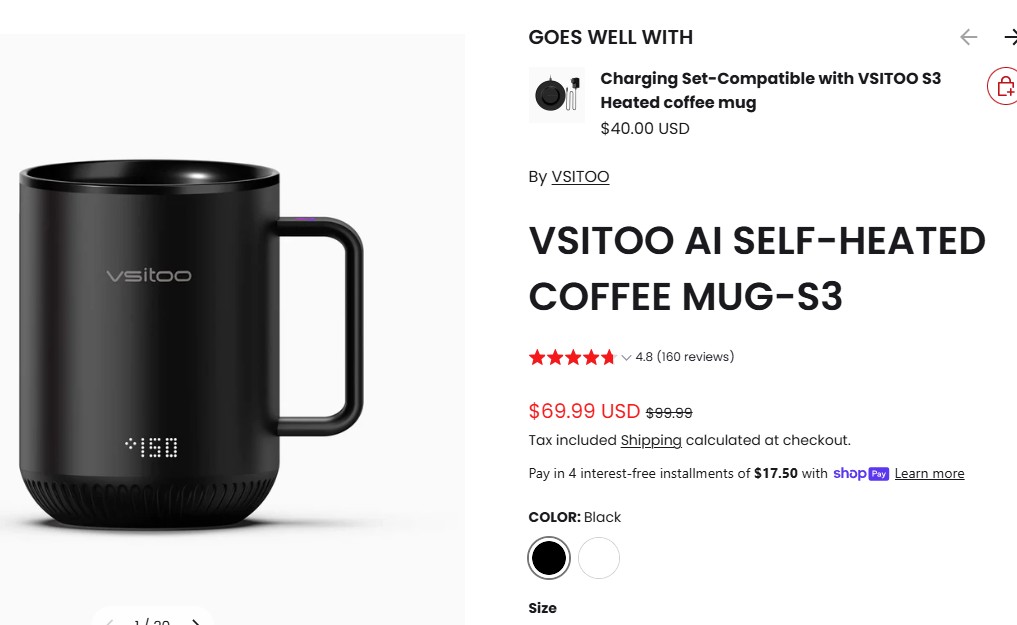Open the Charging Set thumbnail image
1017x625 pixels.
coord(557,95)
